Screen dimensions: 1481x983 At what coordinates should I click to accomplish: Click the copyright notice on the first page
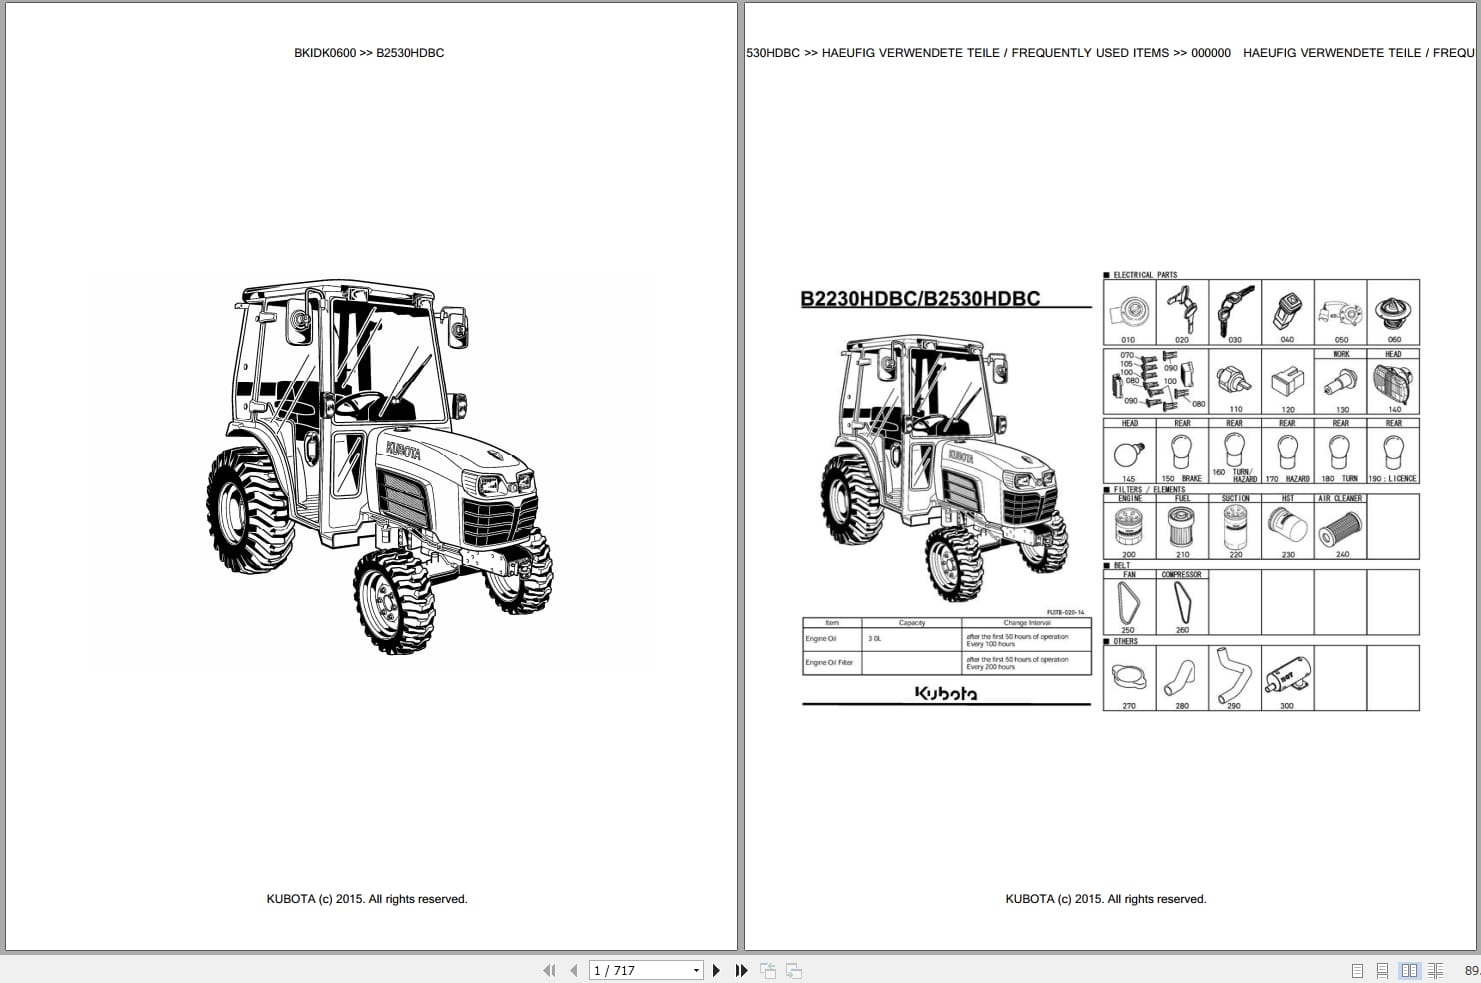pos(367,899)
